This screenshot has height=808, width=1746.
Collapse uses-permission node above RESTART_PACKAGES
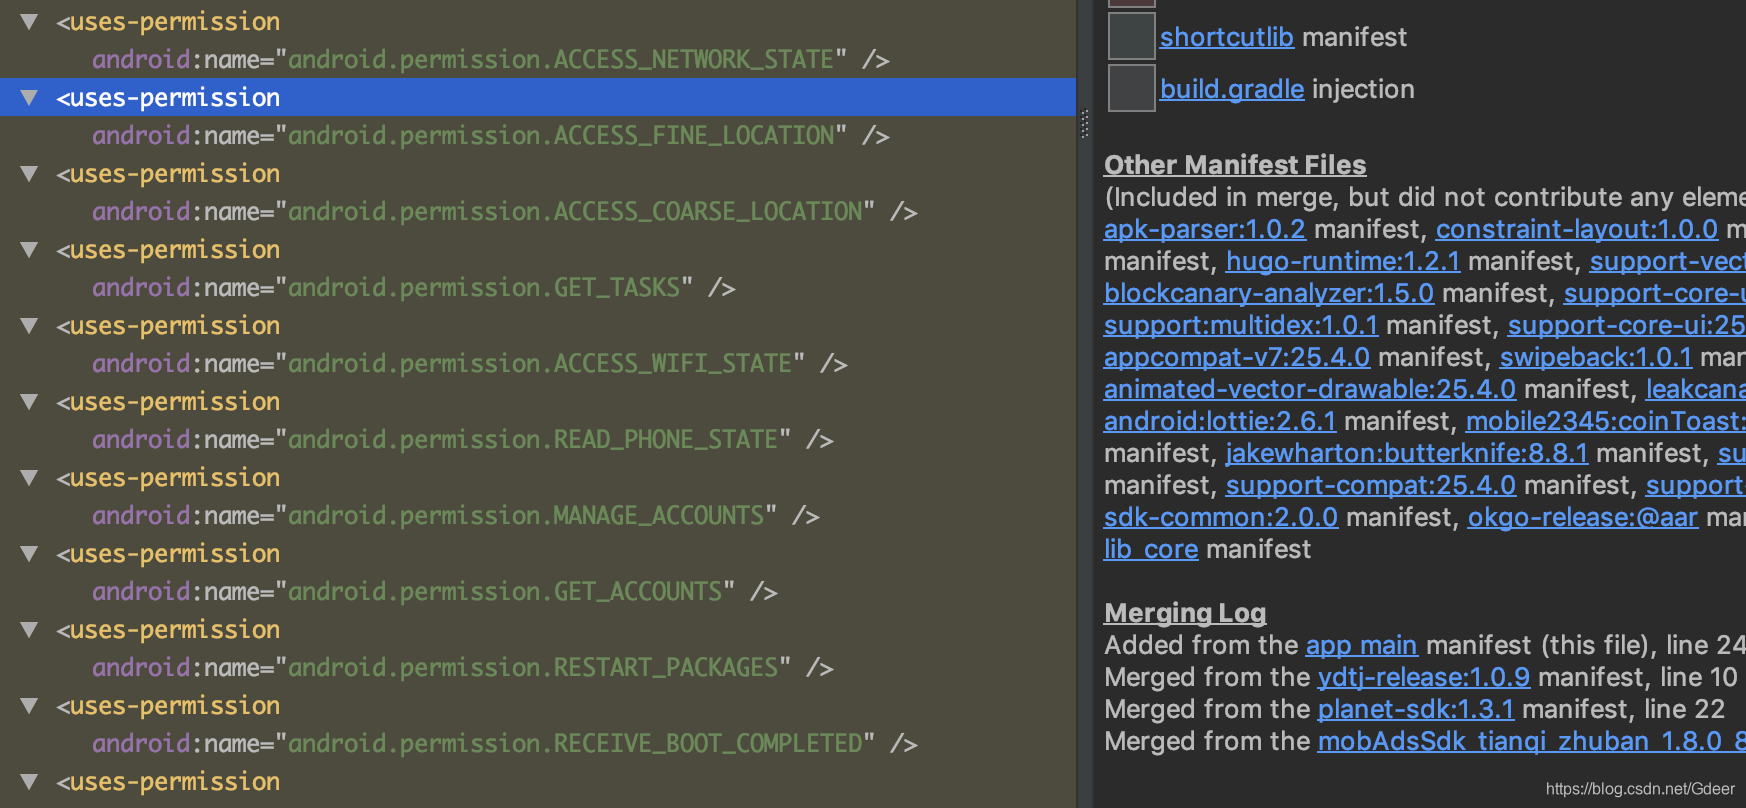29,629
